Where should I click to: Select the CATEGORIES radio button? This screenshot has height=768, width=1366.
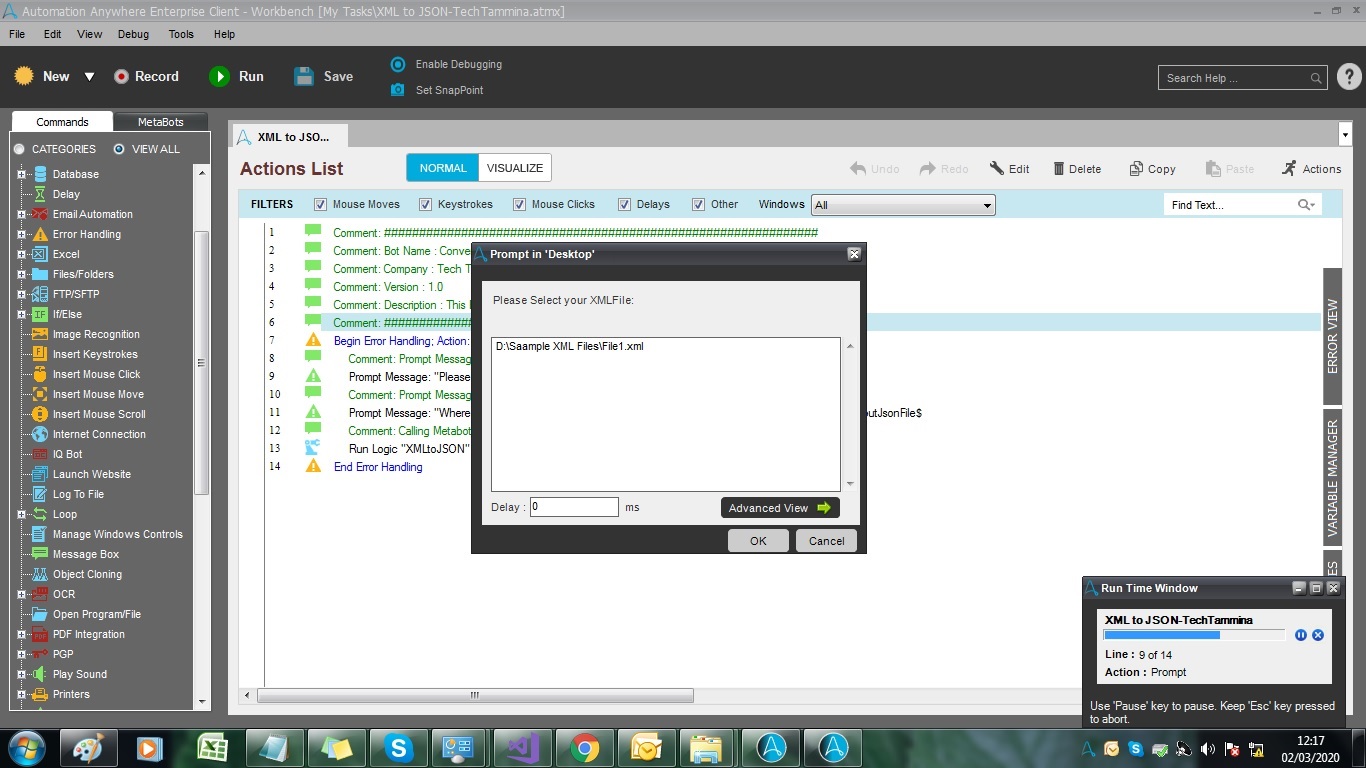19,149
